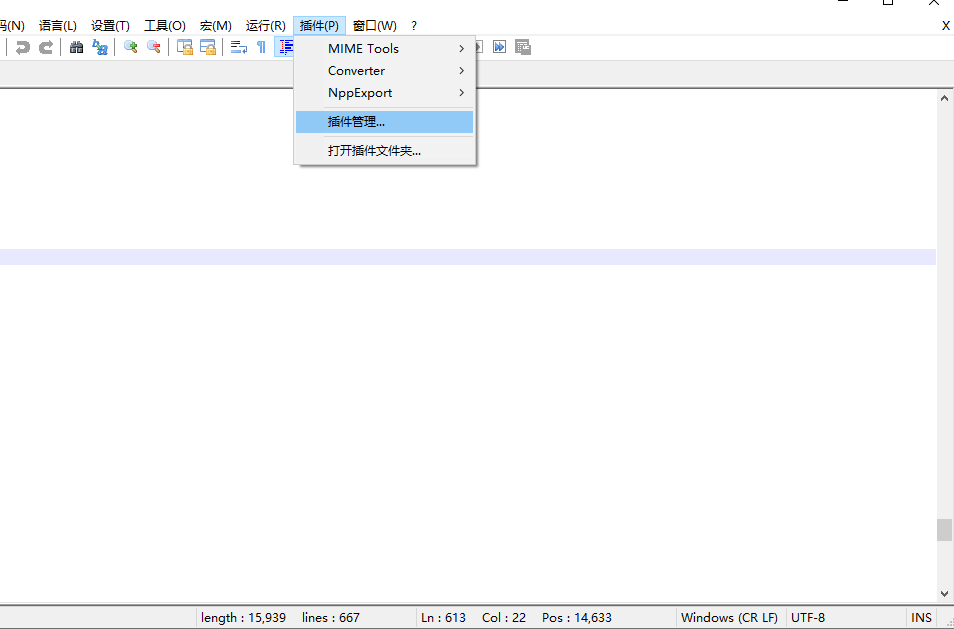
Task: Click the length : 15,939 status text
Action: point(243,617)
